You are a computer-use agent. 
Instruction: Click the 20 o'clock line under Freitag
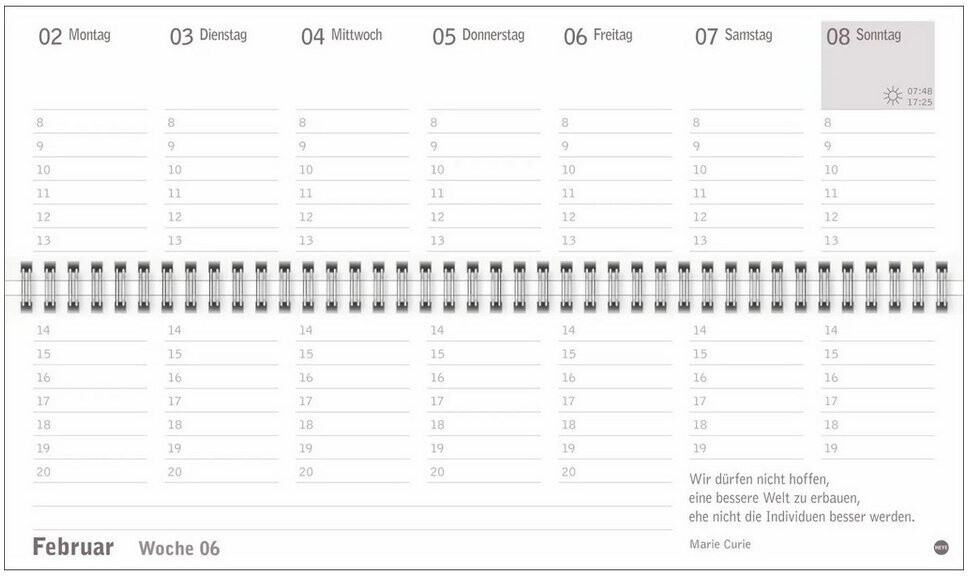pos(615,472)
